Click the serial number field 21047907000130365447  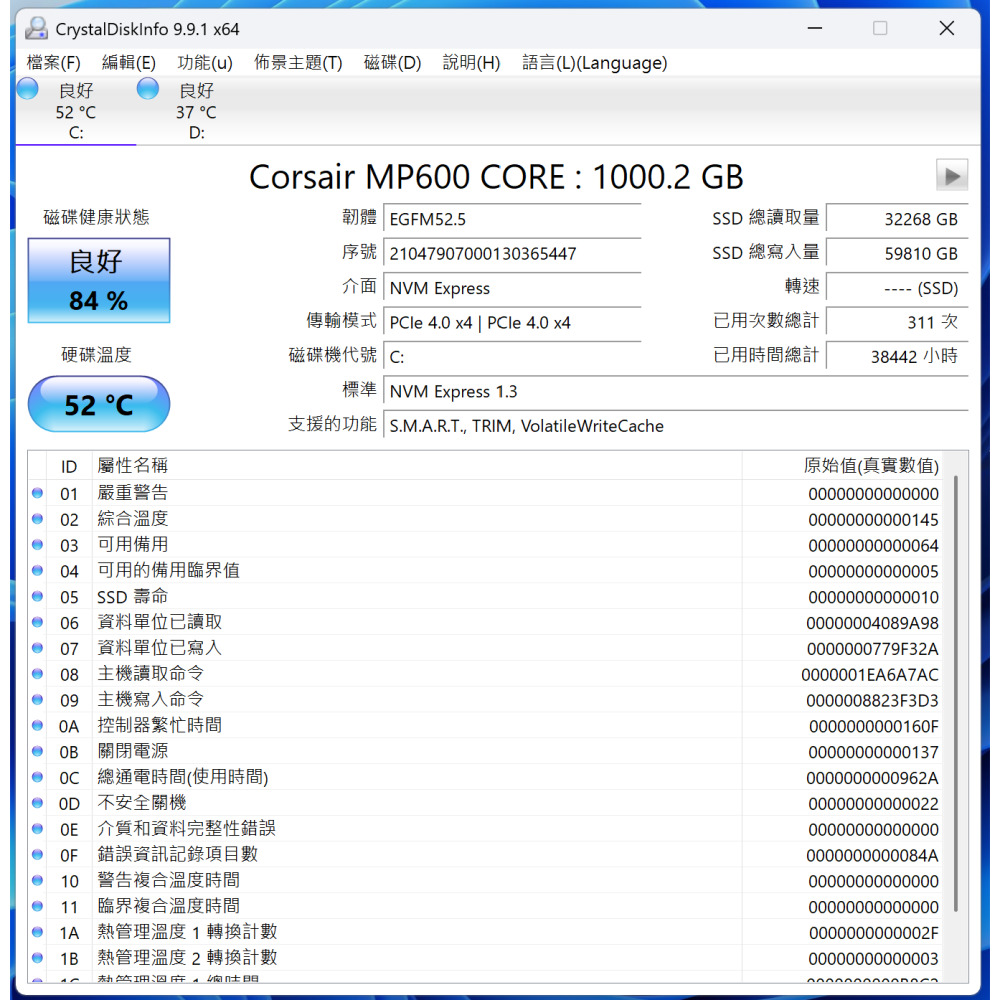512,253
